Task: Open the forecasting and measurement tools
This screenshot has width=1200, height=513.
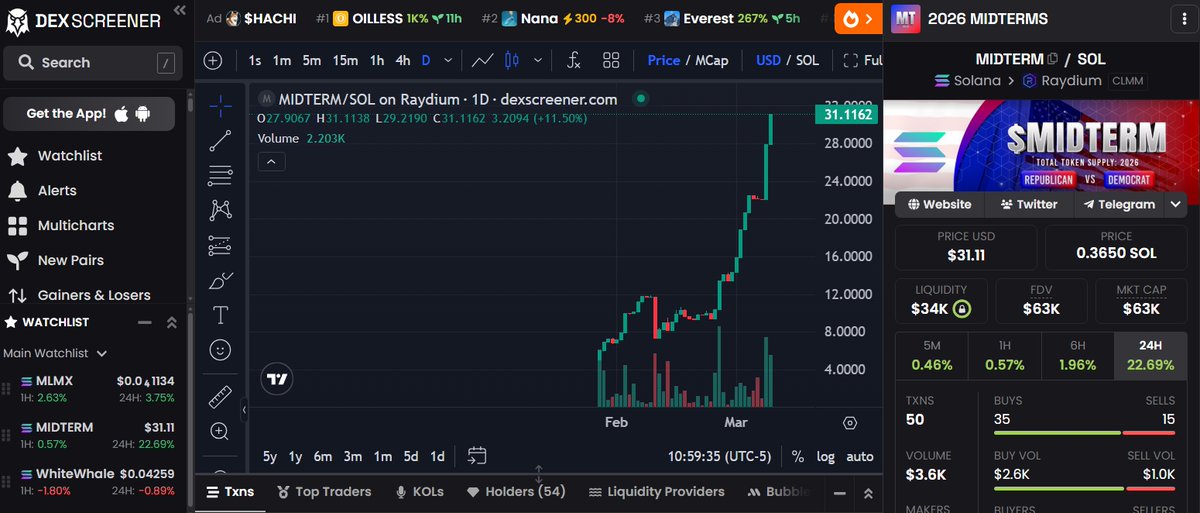Action: (x=220, y=245)
